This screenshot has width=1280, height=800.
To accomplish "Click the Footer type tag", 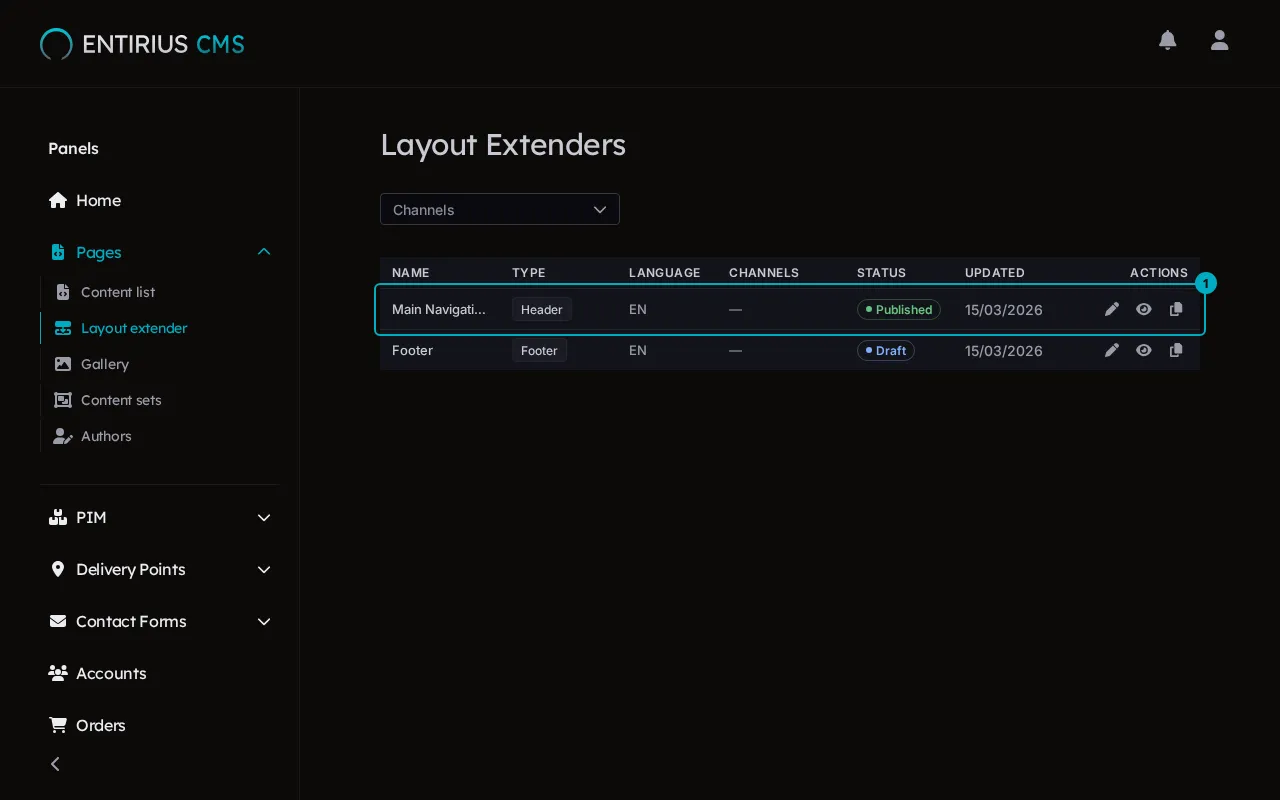I will (x=539, y=350).
